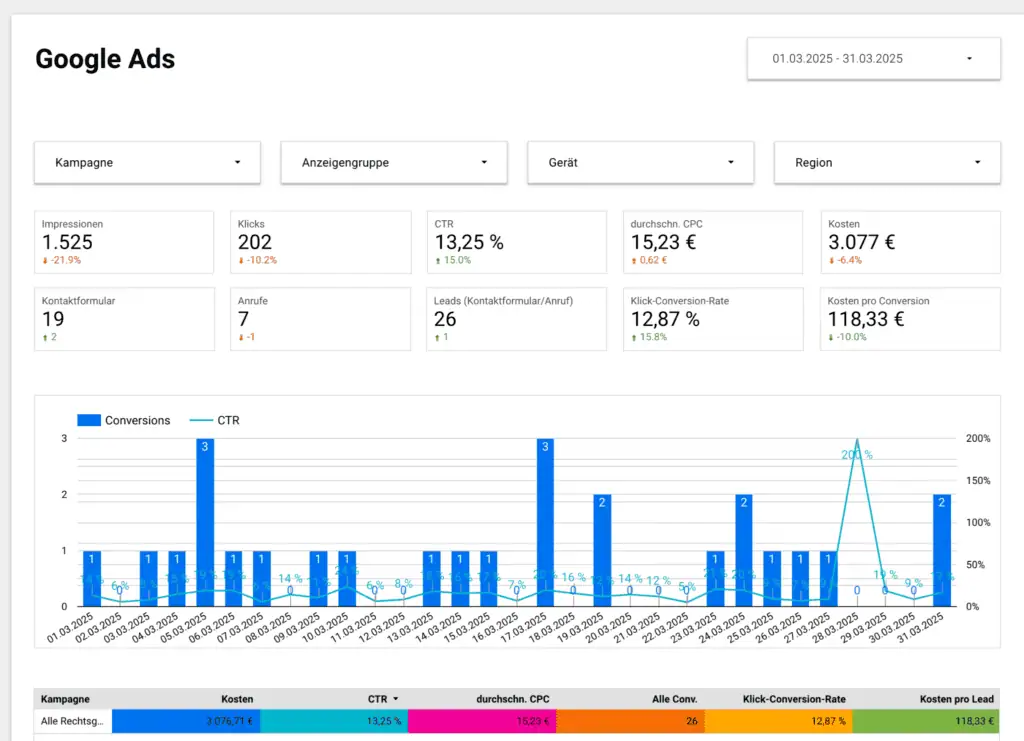Click the 13,25 % CTR table cell
This screenshot has width=1024, height=741.
coord(334,721)
